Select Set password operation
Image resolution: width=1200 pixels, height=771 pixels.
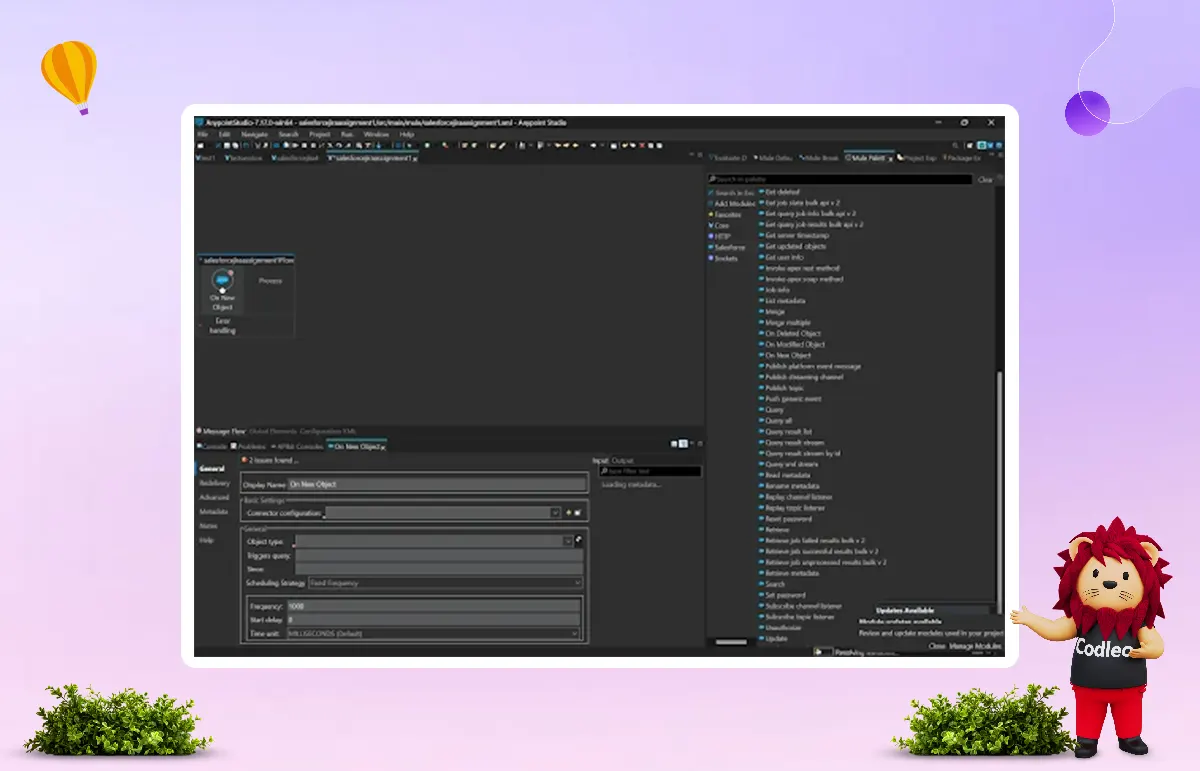pyautogui.click(x=782, y=595)
